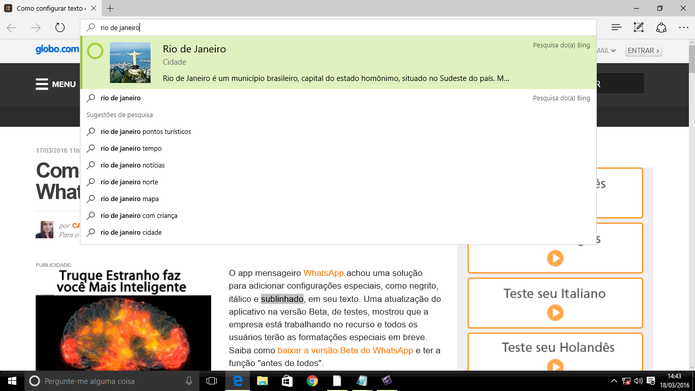
Task: Click the WhatsApp orange link in article
Action: click(x=324, y=273)
